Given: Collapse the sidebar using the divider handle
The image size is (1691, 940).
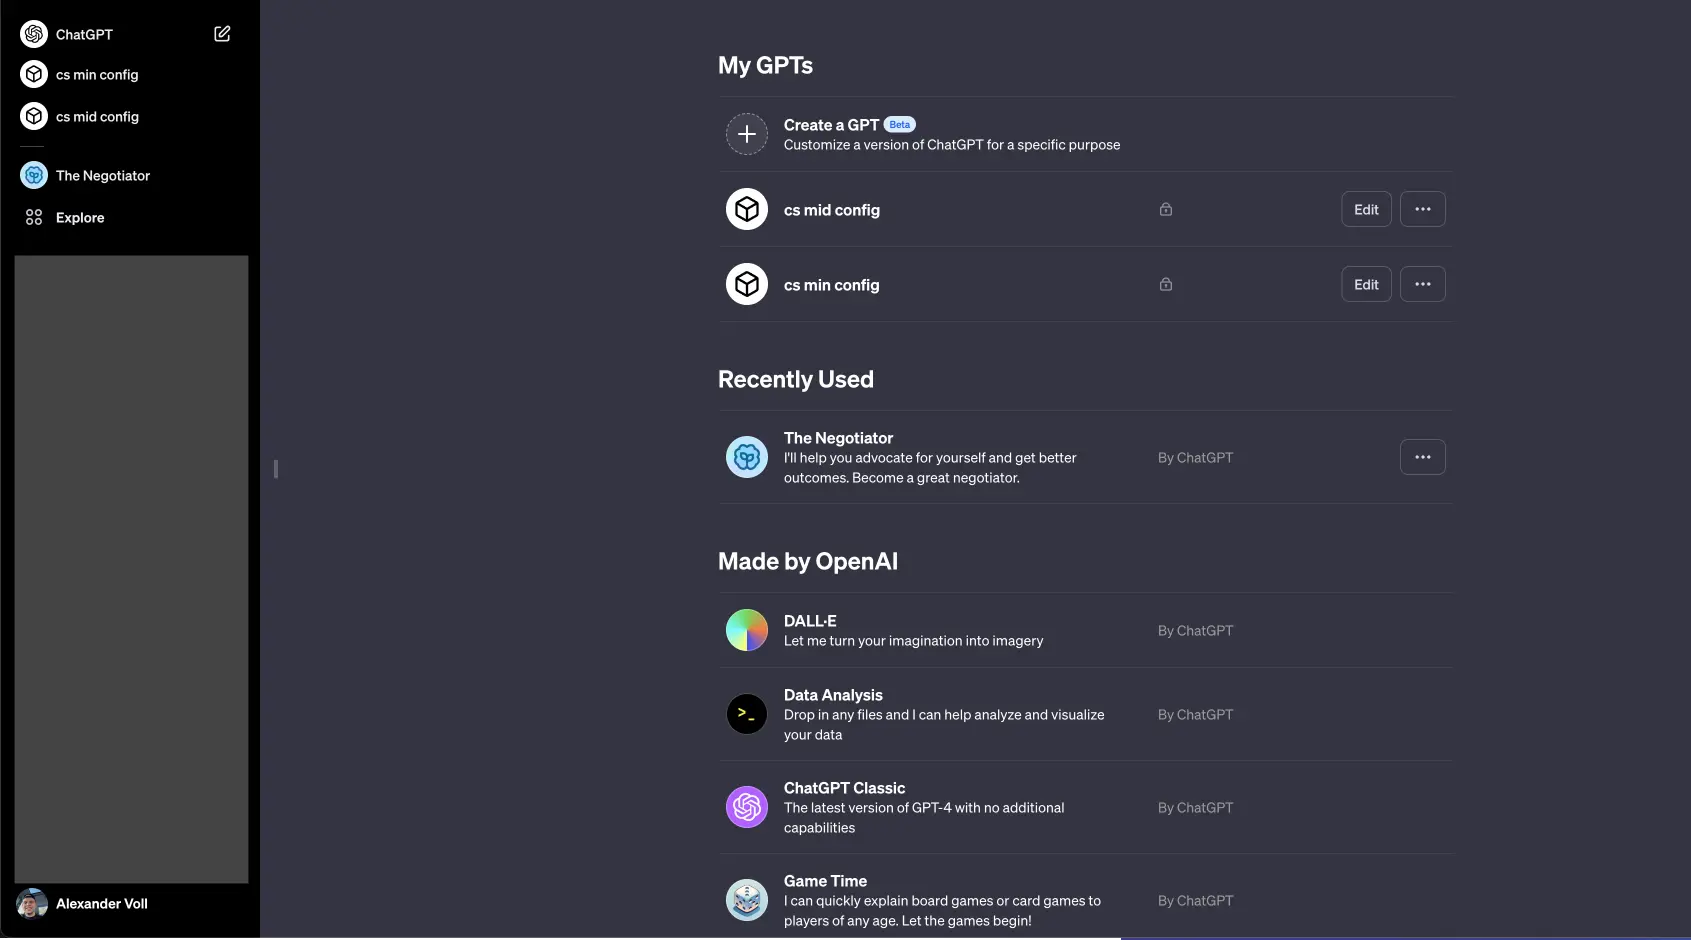Looking at the screenshot, I should 276,469.
